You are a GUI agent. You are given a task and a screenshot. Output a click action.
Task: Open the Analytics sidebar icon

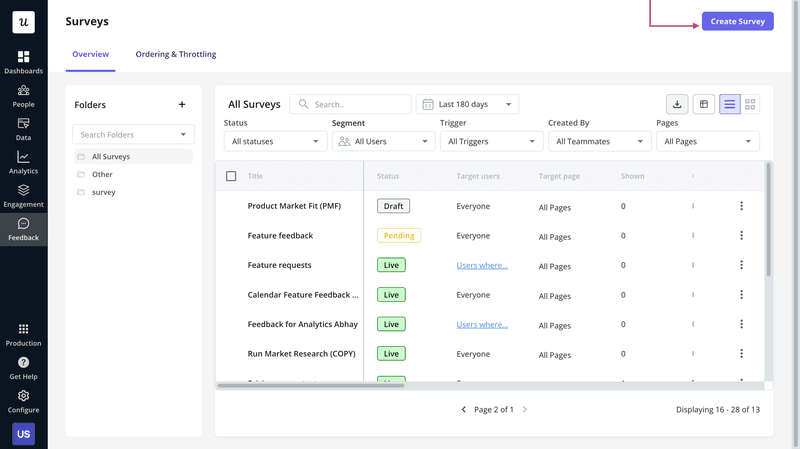tap(23, 162)
